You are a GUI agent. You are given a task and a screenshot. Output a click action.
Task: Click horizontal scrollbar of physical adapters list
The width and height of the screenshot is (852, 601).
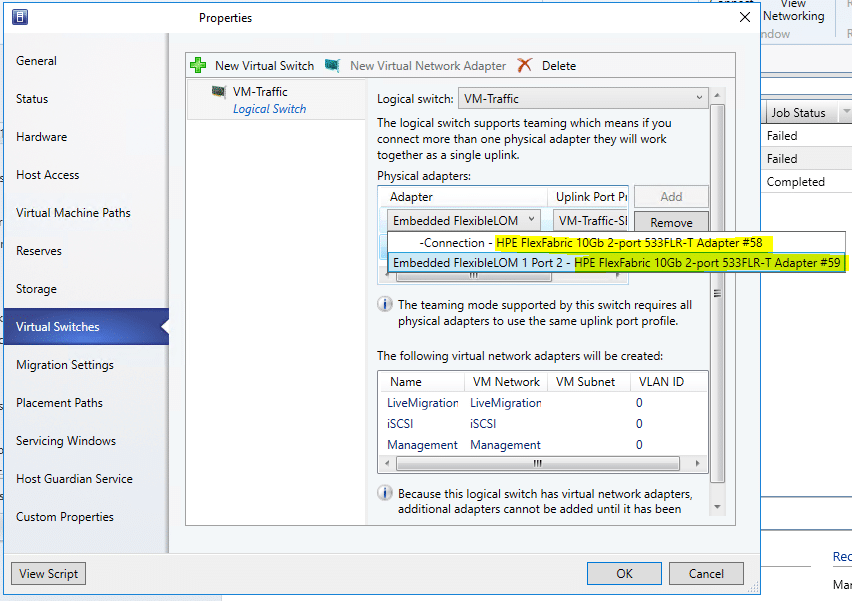[x=474, y=276]
